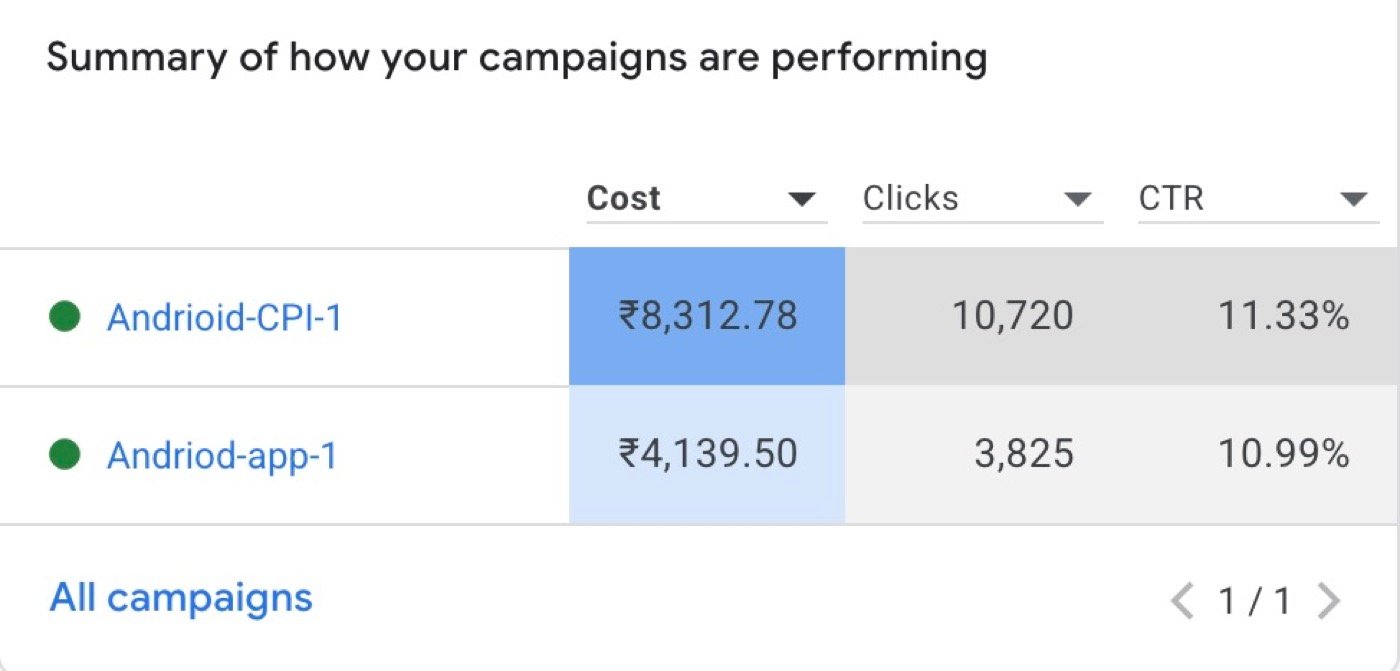1400x671 pixels.
Task: Go to All campaigns
Action: 181,598
